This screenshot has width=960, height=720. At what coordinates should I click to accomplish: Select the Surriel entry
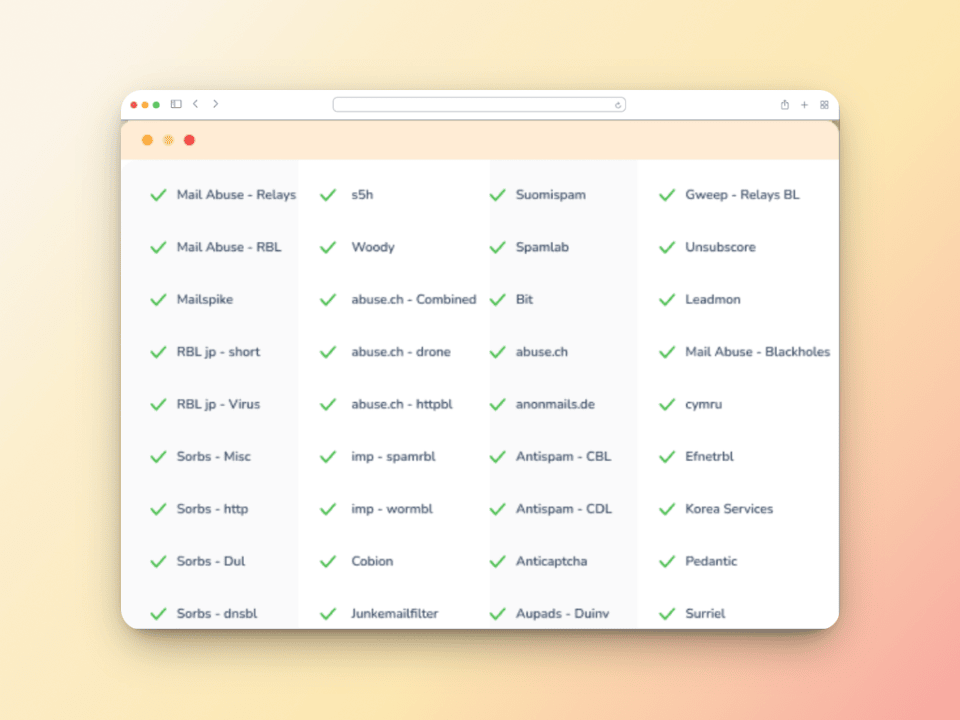click(705, 613)
